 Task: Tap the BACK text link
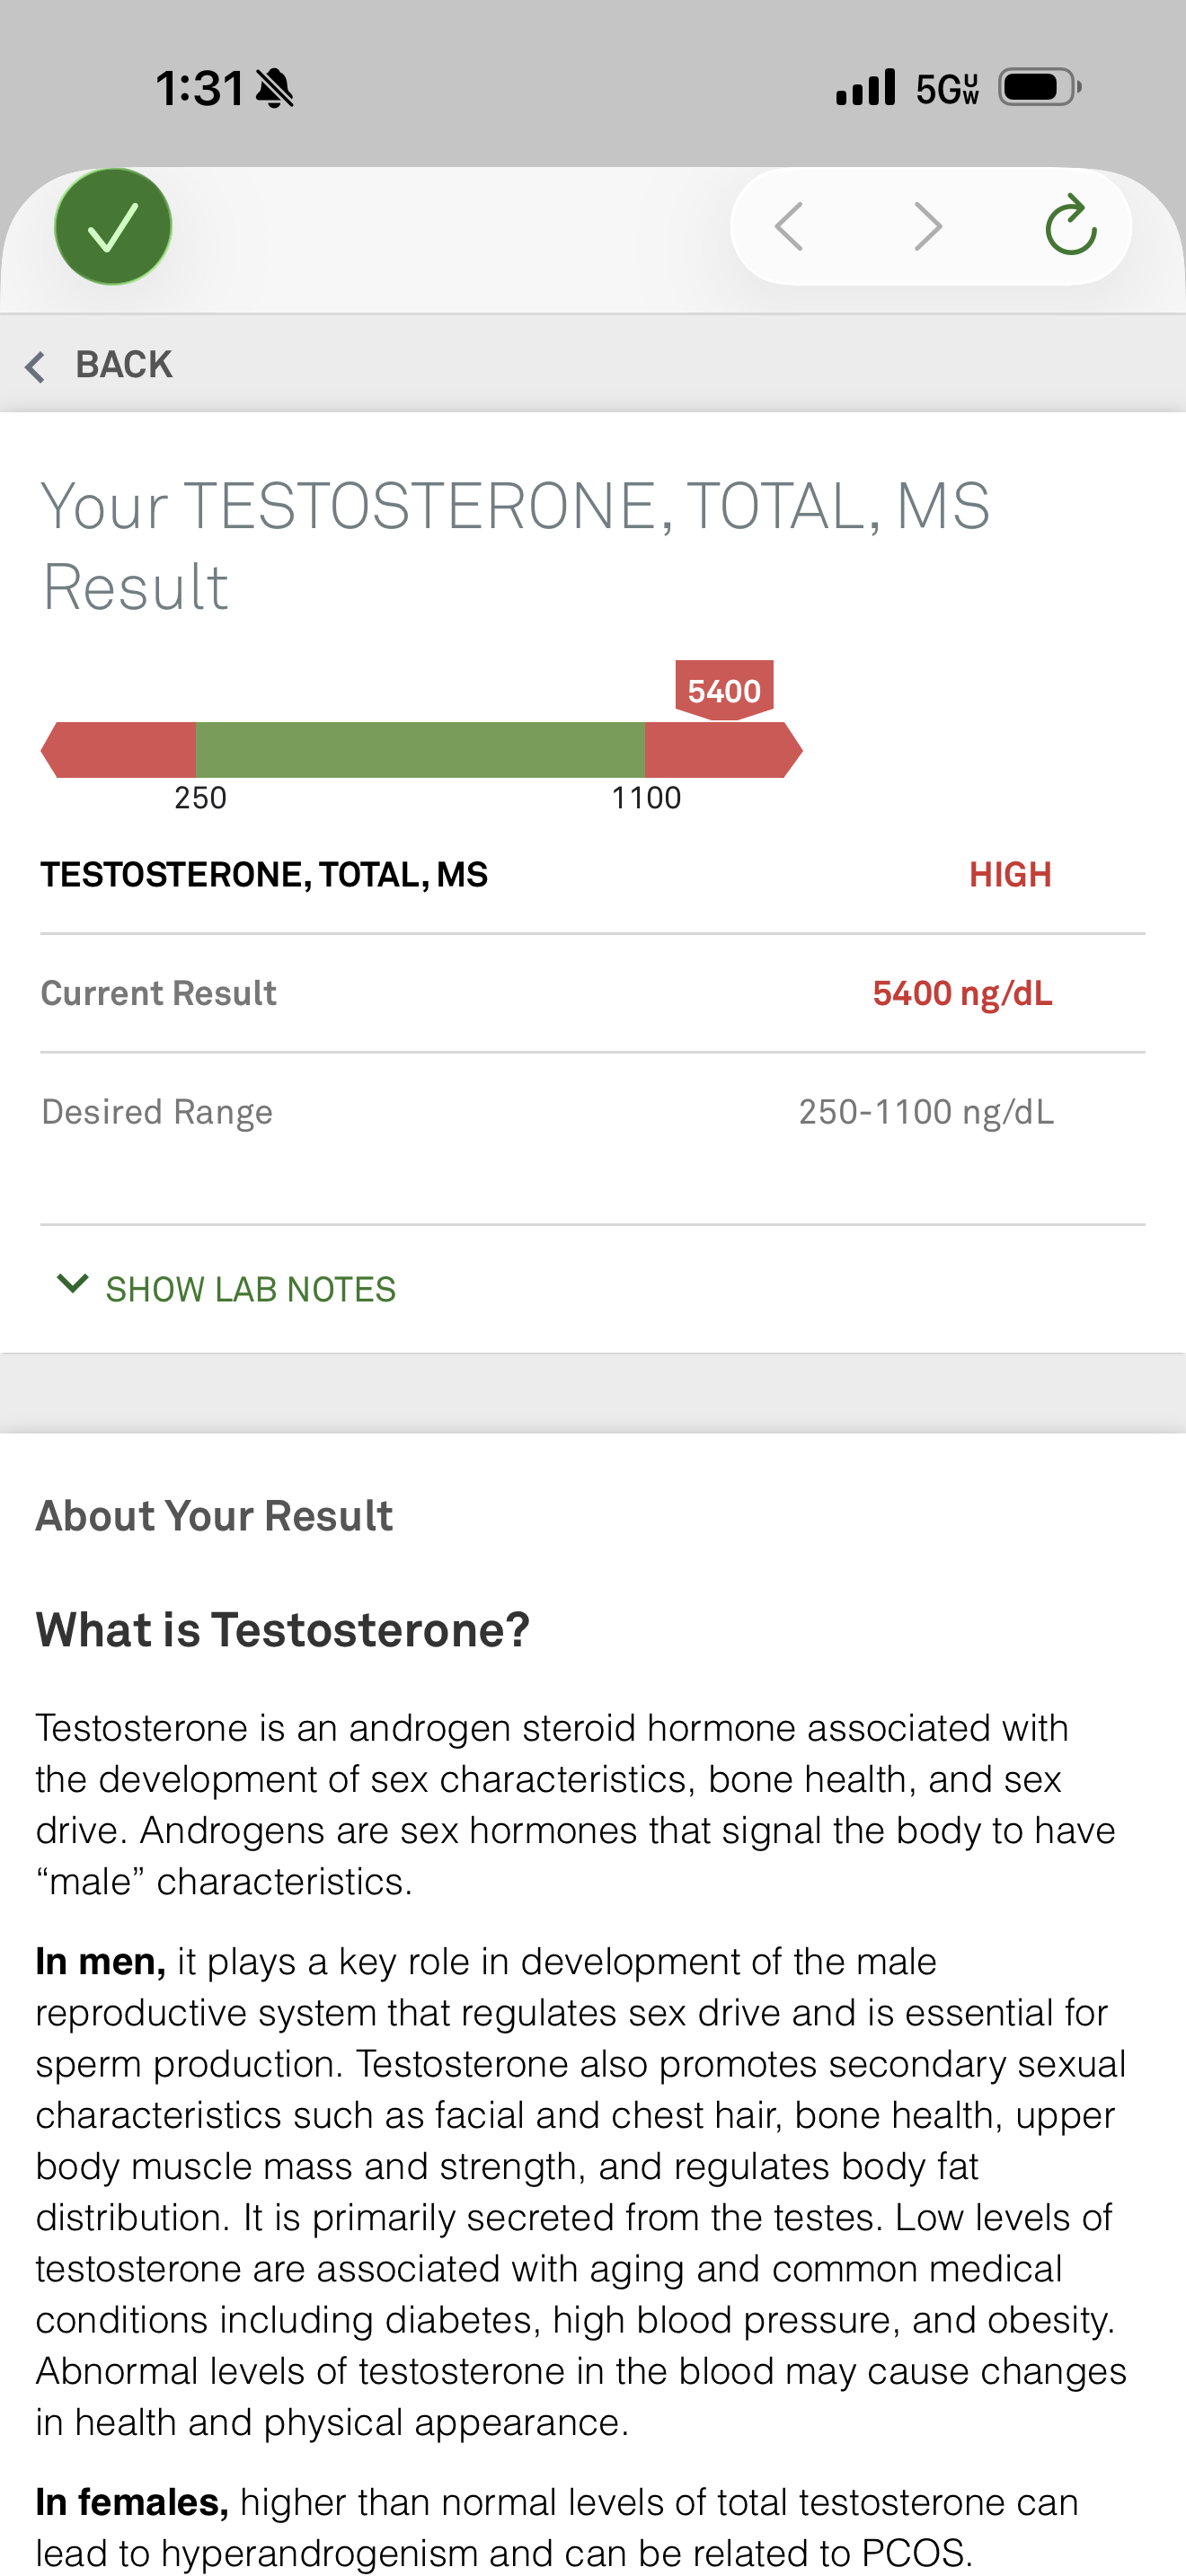coord(124,365)
